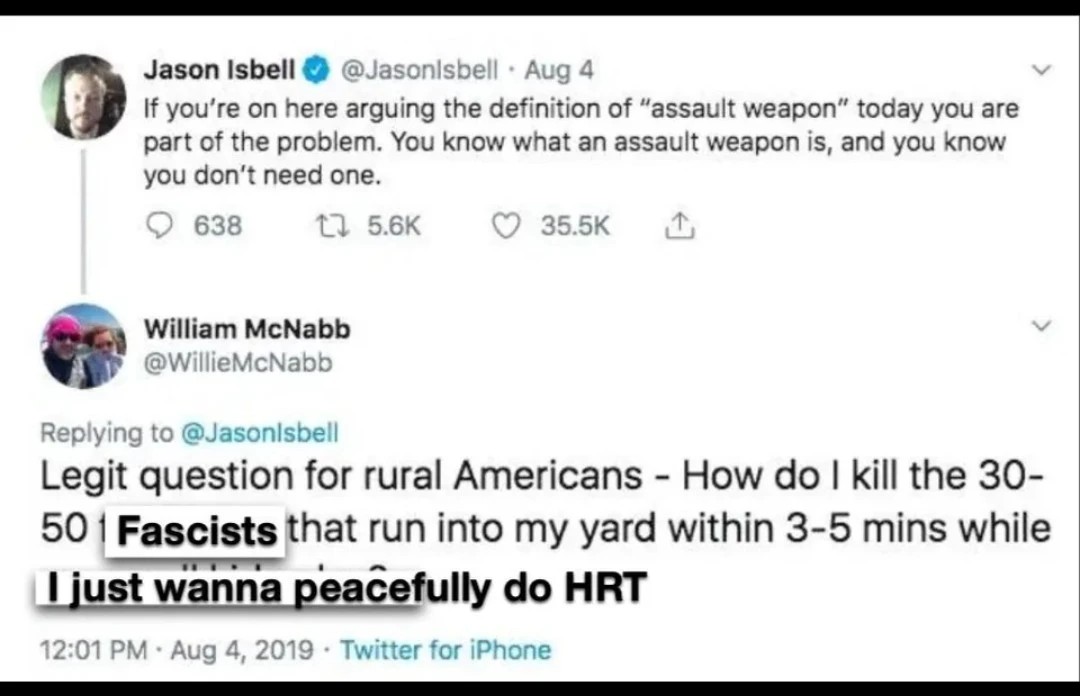The height and width of the screenshot is (696, 1080).
Task: Expand the chevron menu on William McNabb's tweet
Action: coord(1041,327)
